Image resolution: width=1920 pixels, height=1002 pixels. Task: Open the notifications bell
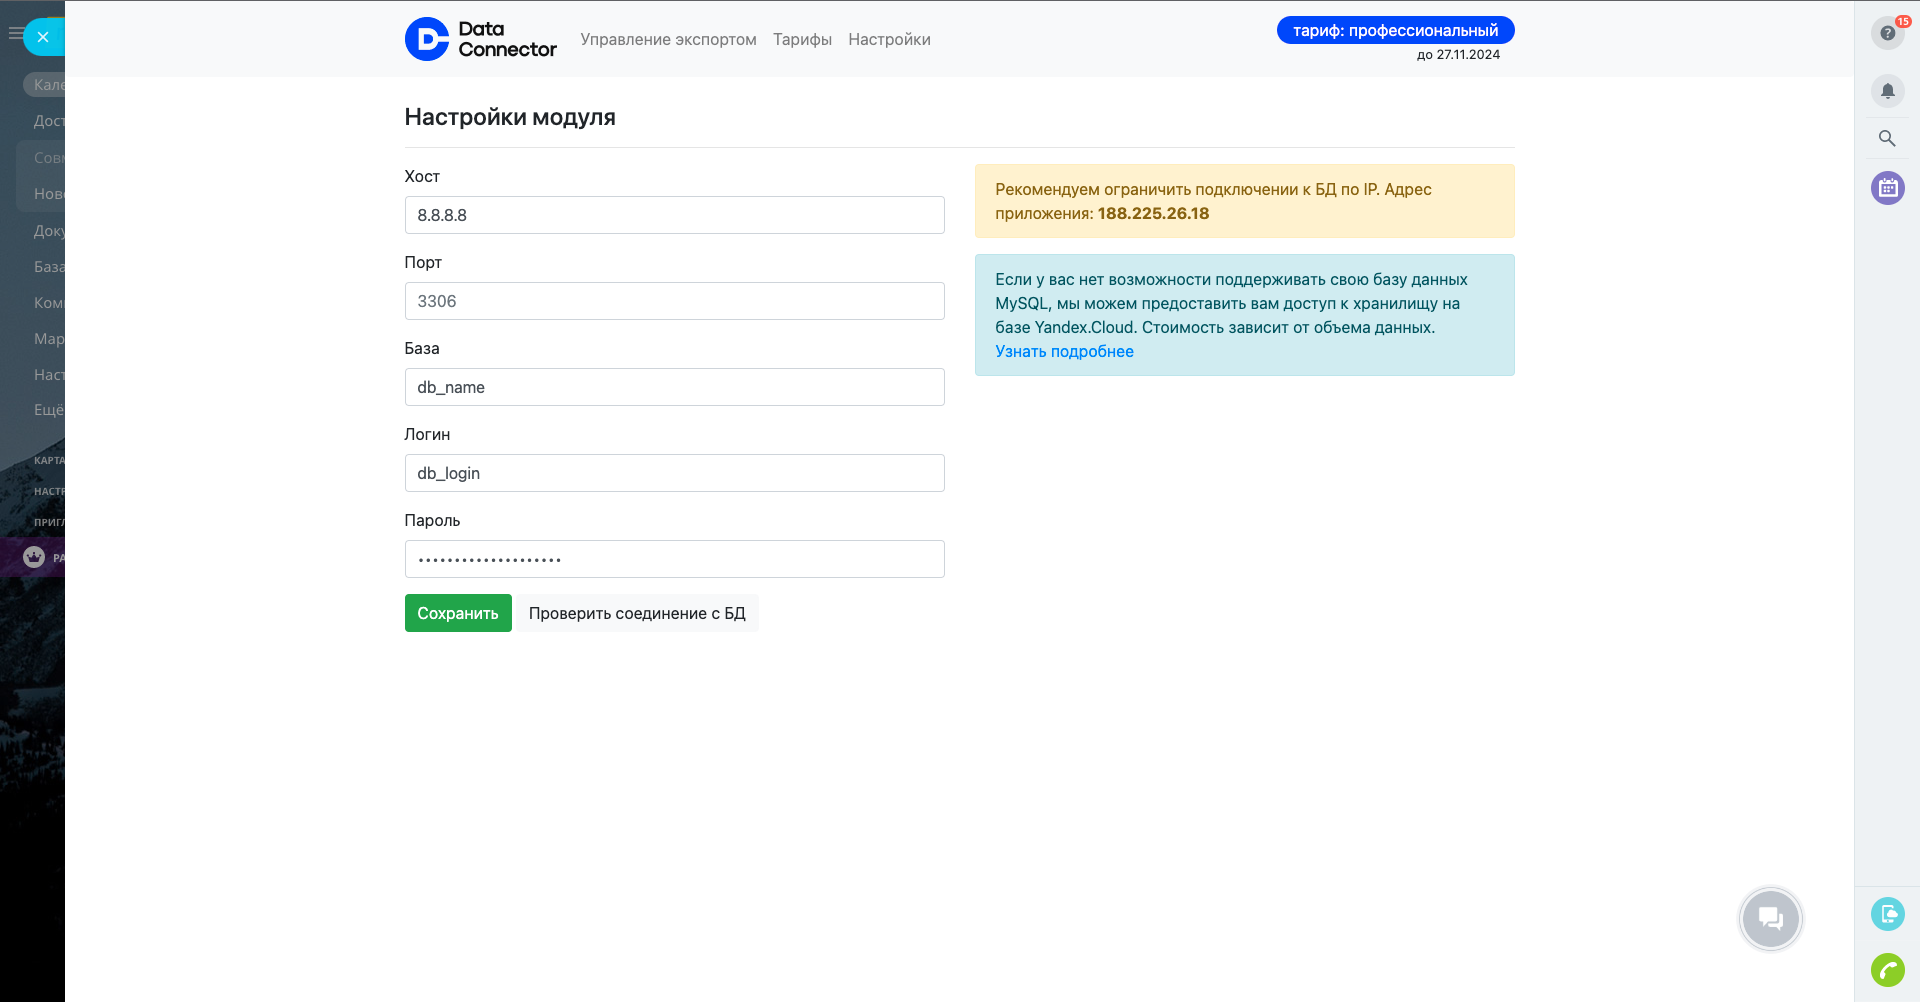coord(1887,91)
